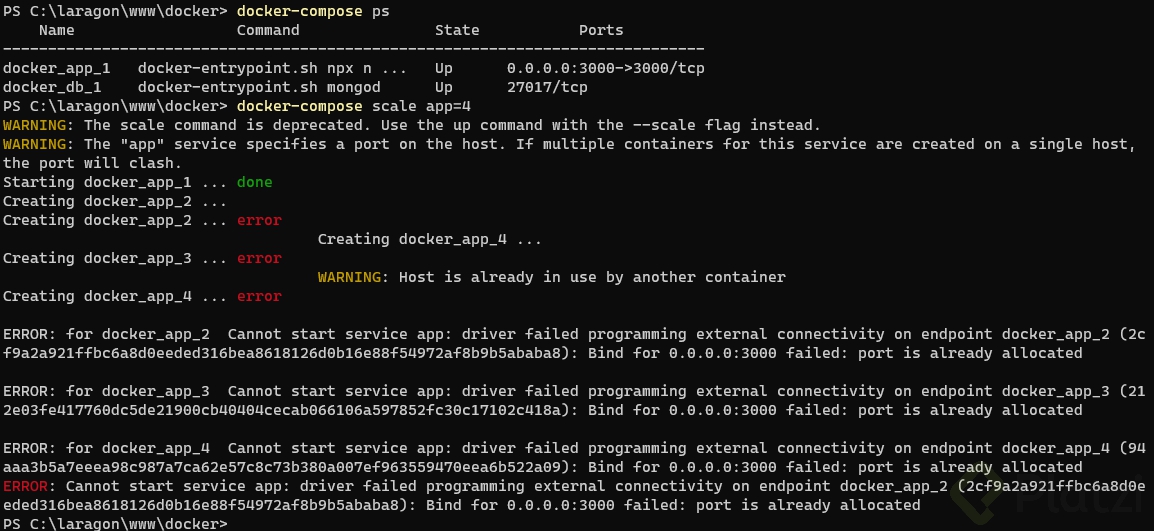Click red "error" beside Creating docker_app_2

point(259,220)
